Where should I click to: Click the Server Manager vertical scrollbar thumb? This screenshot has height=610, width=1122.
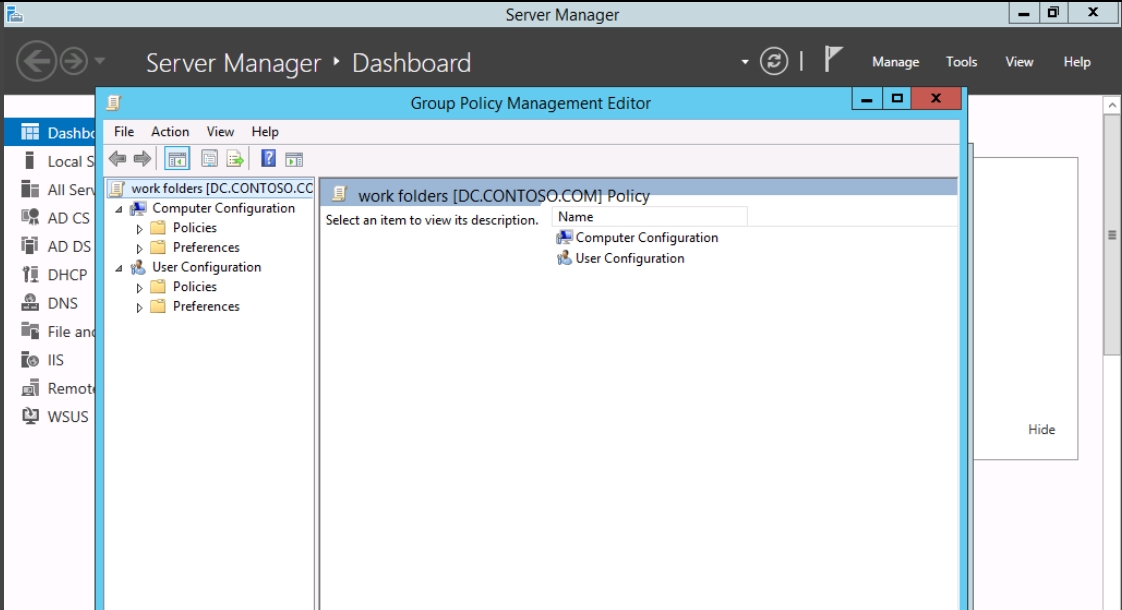tap(1111, 235)
